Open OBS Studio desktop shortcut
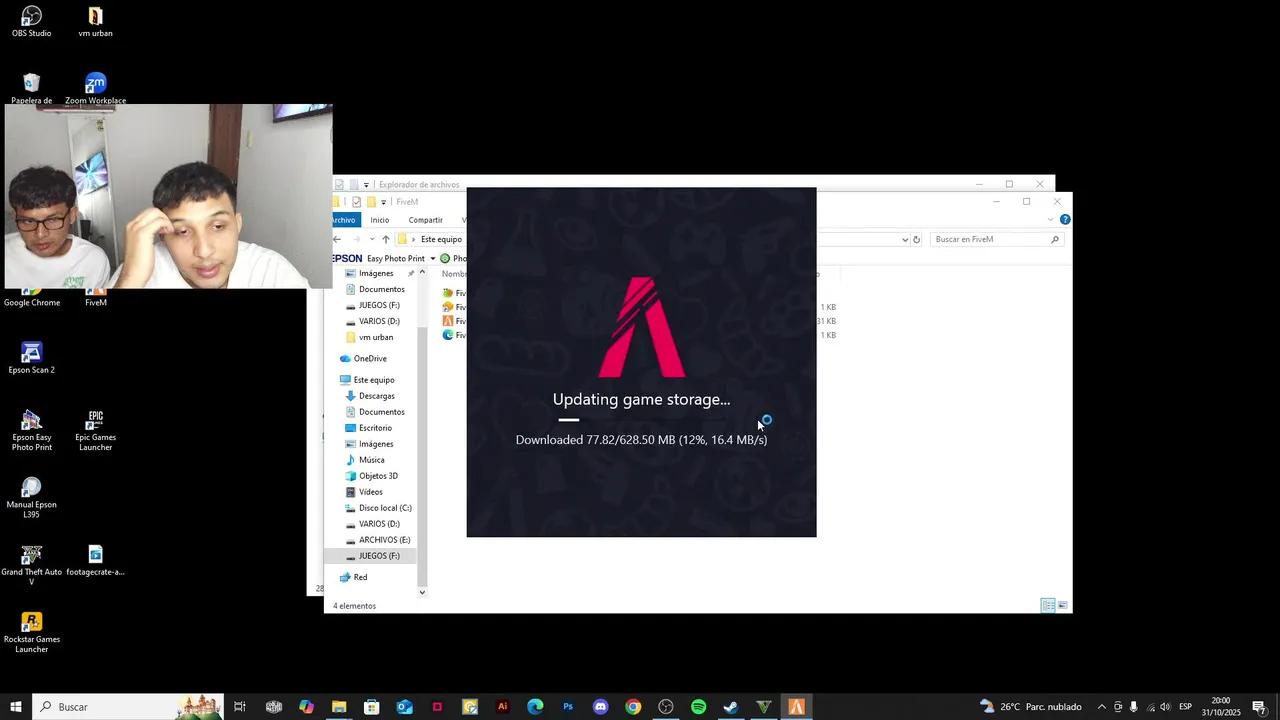The image size is (1280, 720). tap(32, 22)
